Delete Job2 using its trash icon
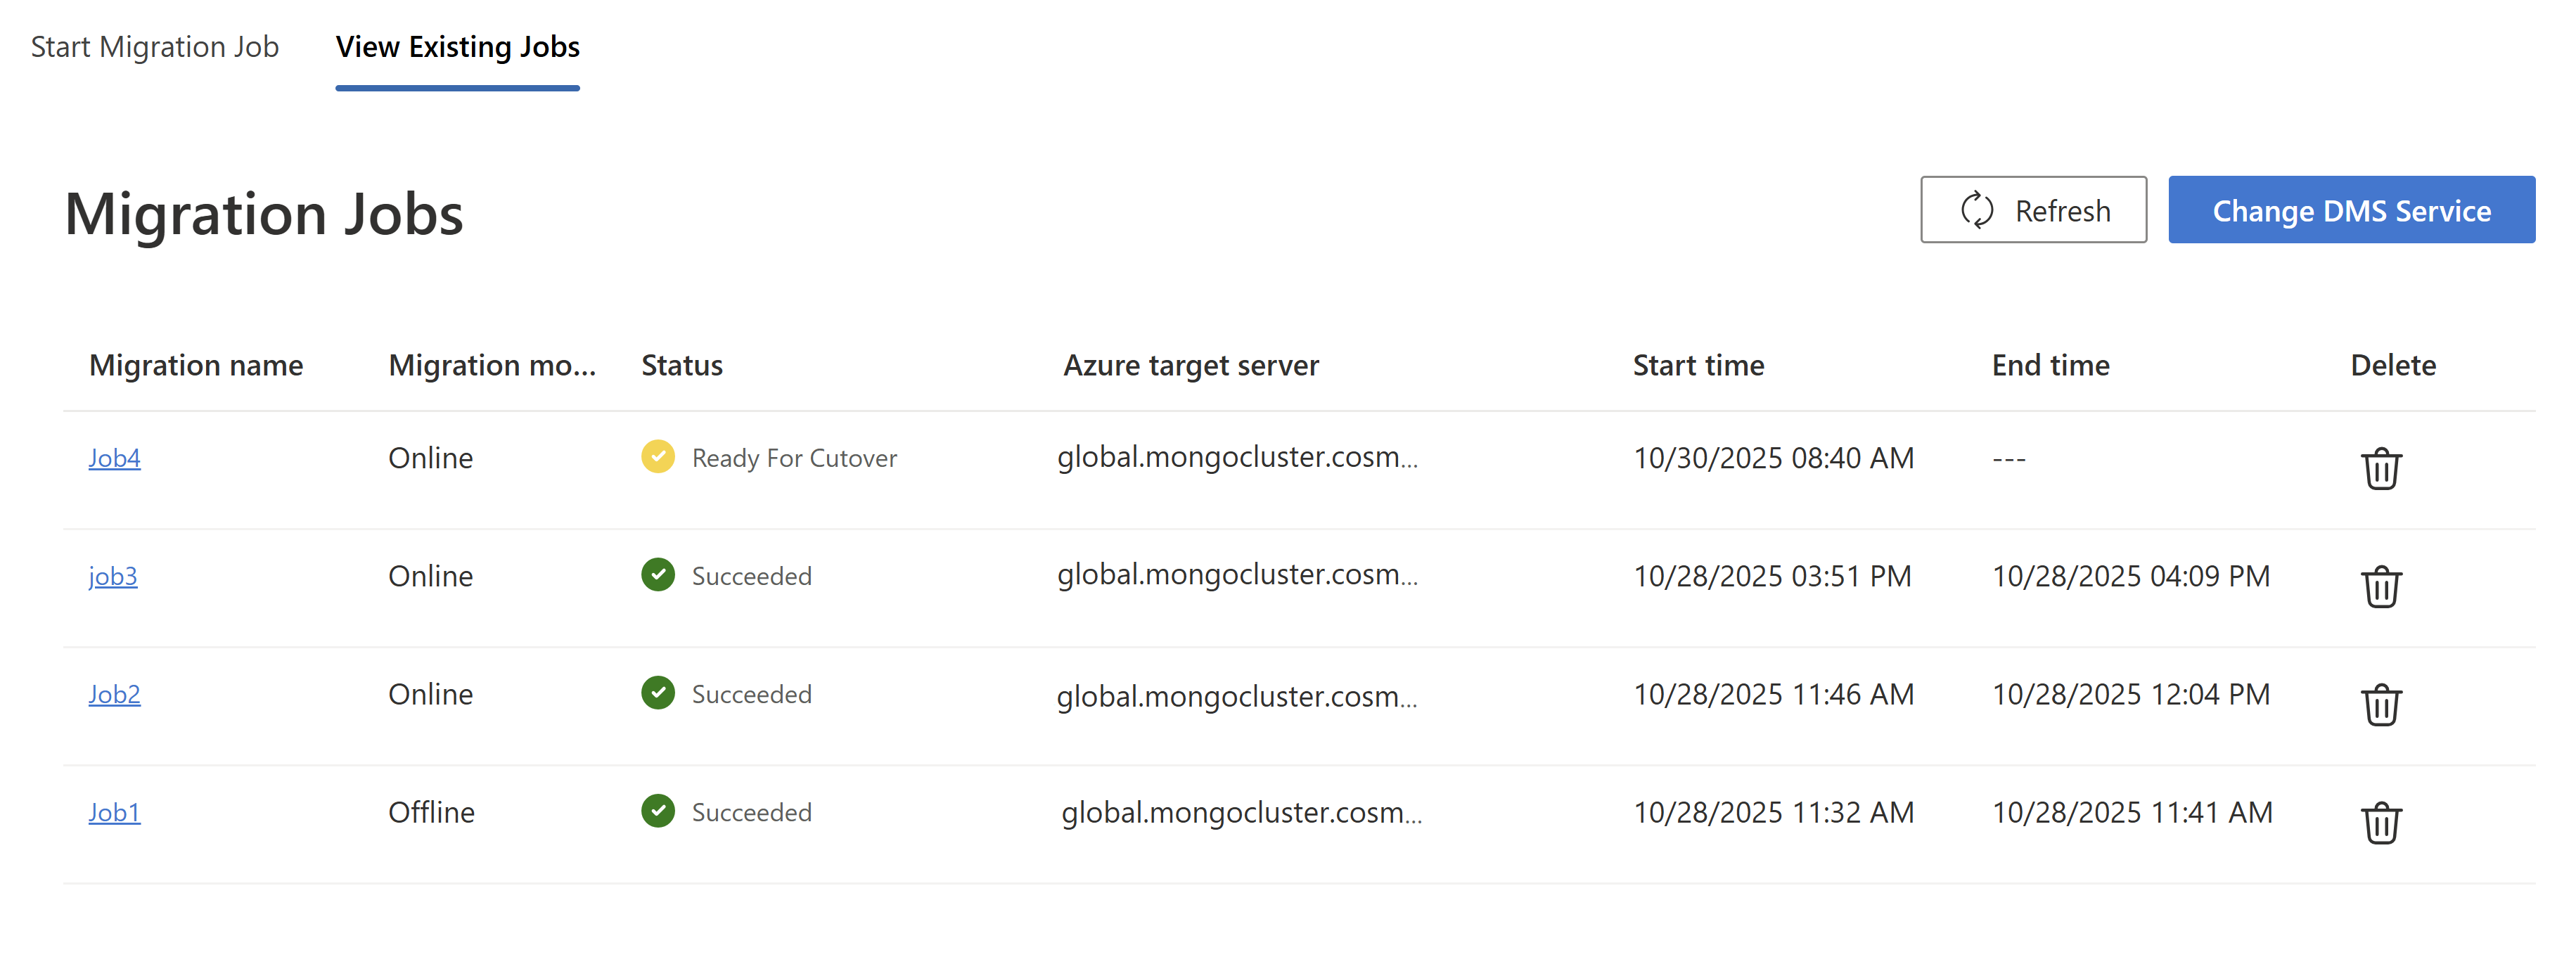The height and width of the screenshot is (964, 2576). tap(2380, 704)
